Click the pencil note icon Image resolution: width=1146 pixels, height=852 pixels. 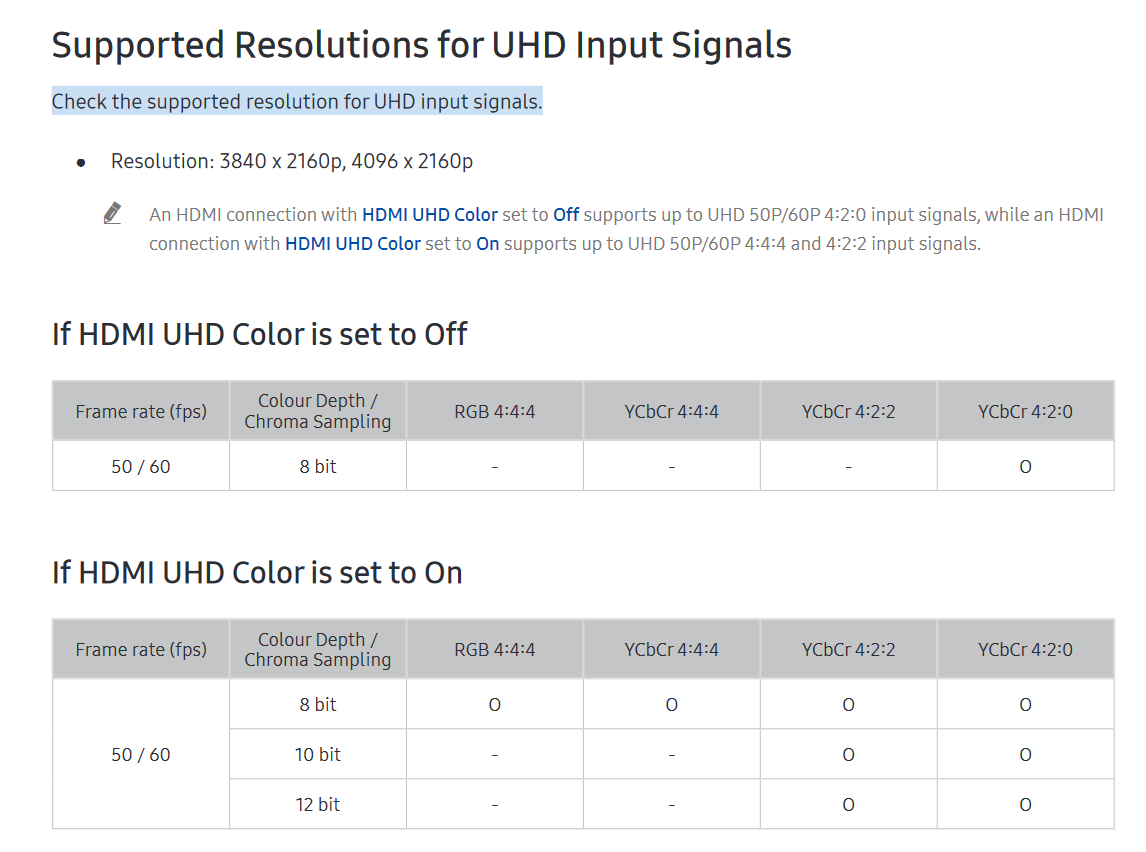coord(112,213)
